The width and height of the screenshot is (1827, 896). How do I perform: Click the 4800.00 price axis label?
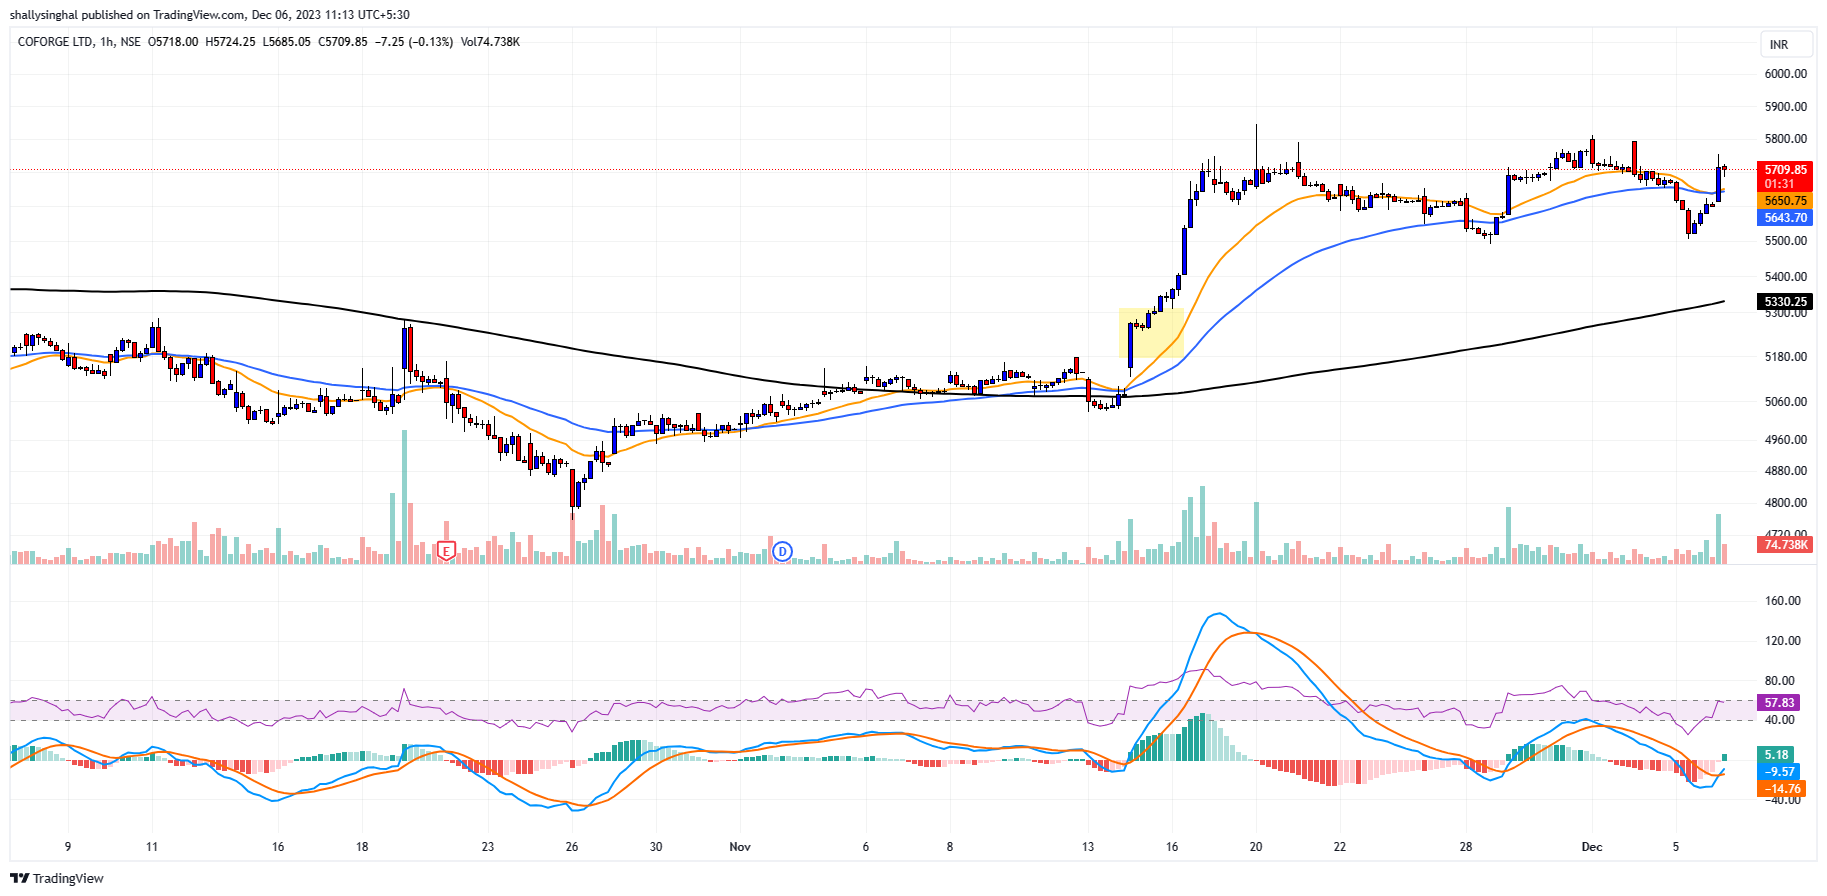coord(1786,503)
